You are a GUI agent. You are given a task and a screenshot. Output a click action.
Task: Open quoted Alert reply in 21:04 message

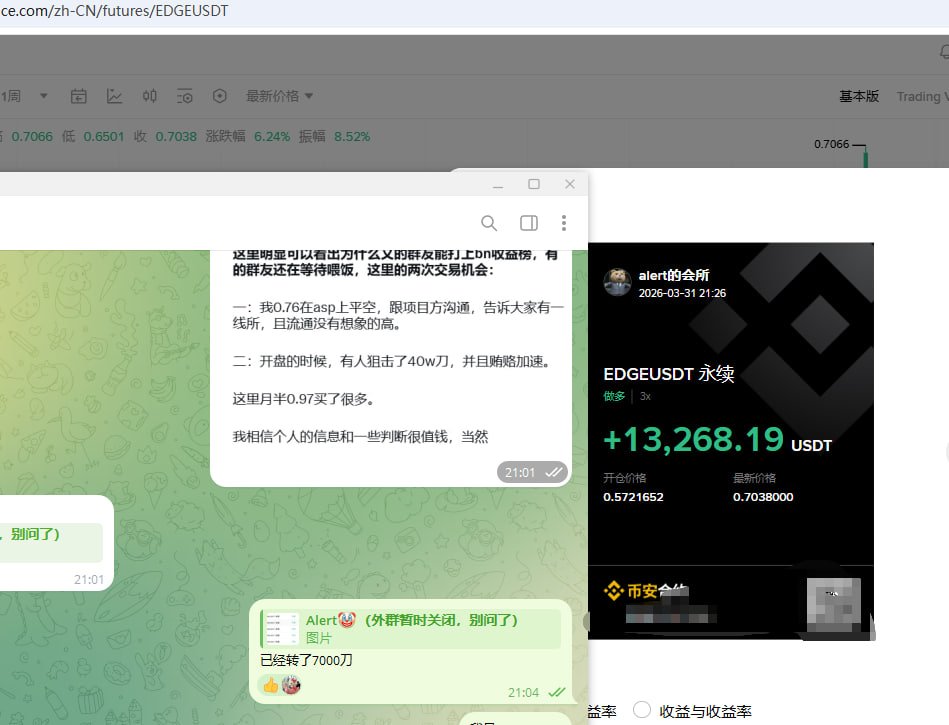tap(412, 629)
